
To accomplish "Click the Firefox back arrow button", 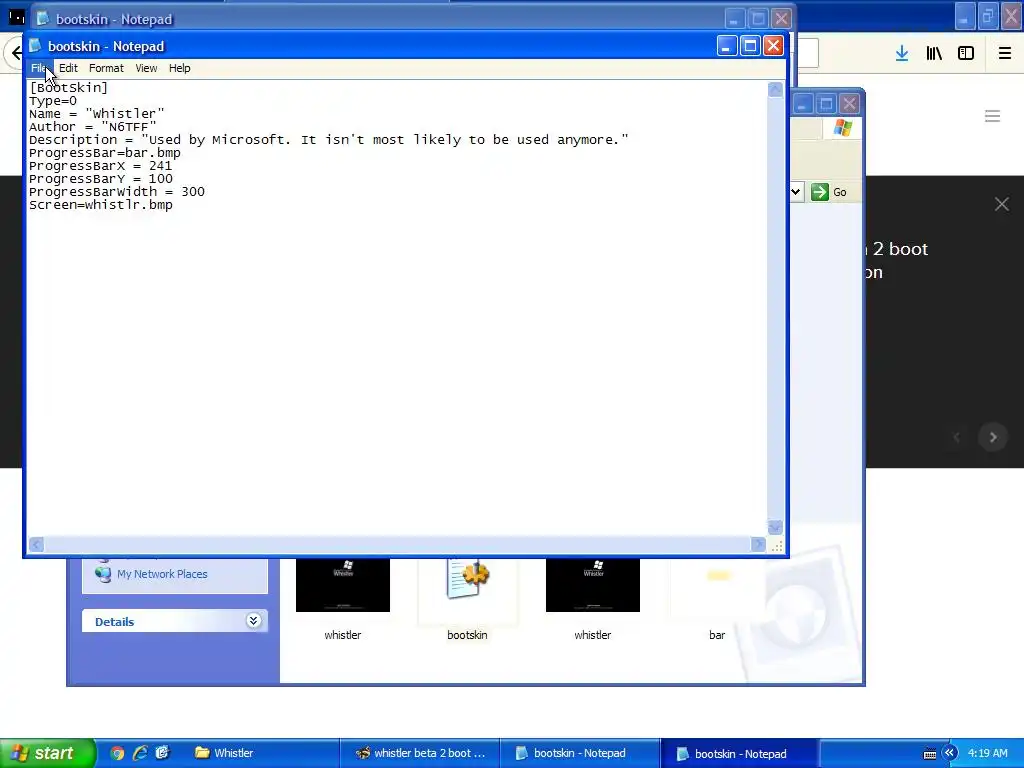I will coord(16,53).
